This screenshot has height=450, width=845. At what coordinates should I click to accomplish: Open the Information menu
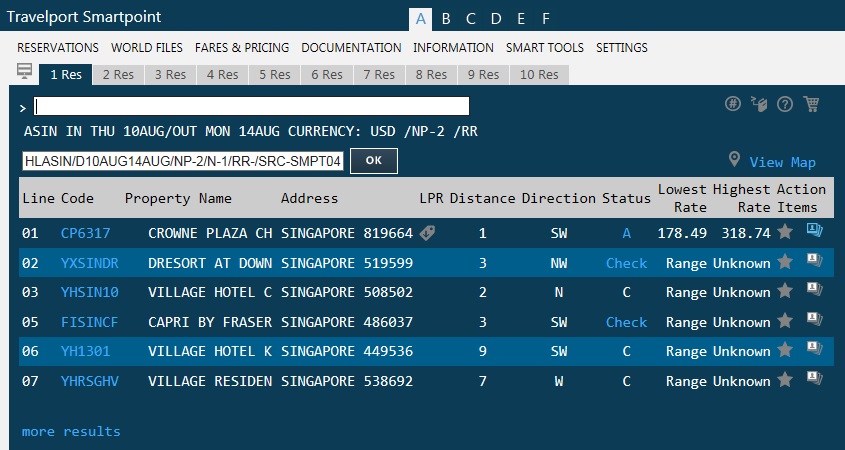click(x=453, y=47)
